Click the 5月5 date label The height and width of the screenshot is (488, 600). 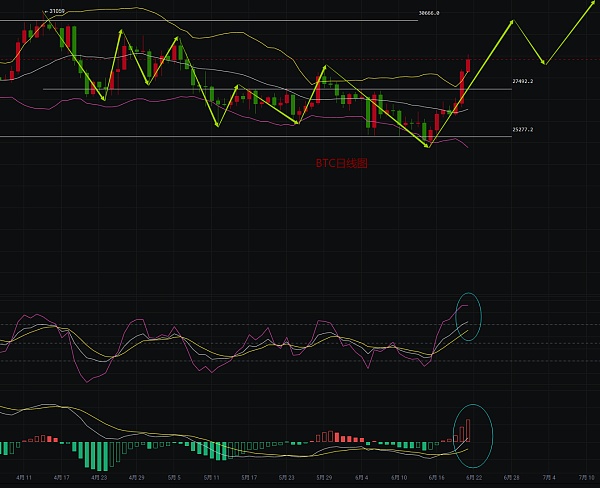tap(174, 477)
